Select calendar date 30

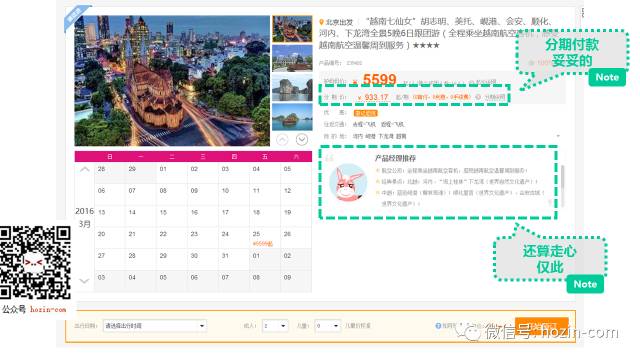(203, 260)
